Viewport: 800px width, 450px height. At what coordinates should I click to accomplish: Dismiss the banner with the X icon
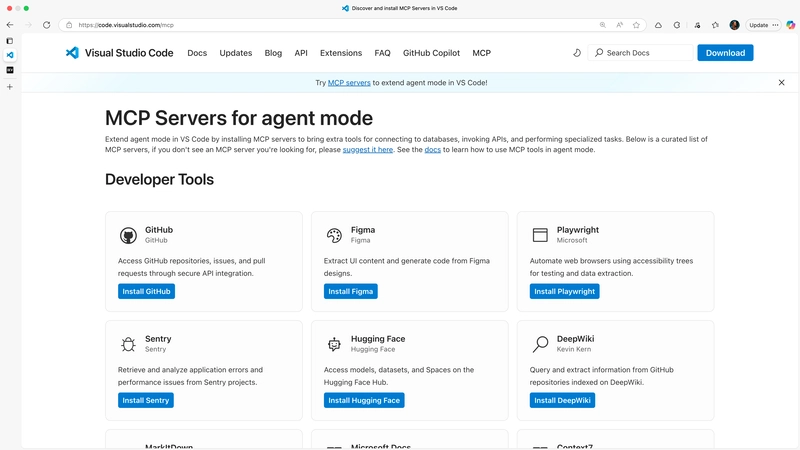[781, 83]
